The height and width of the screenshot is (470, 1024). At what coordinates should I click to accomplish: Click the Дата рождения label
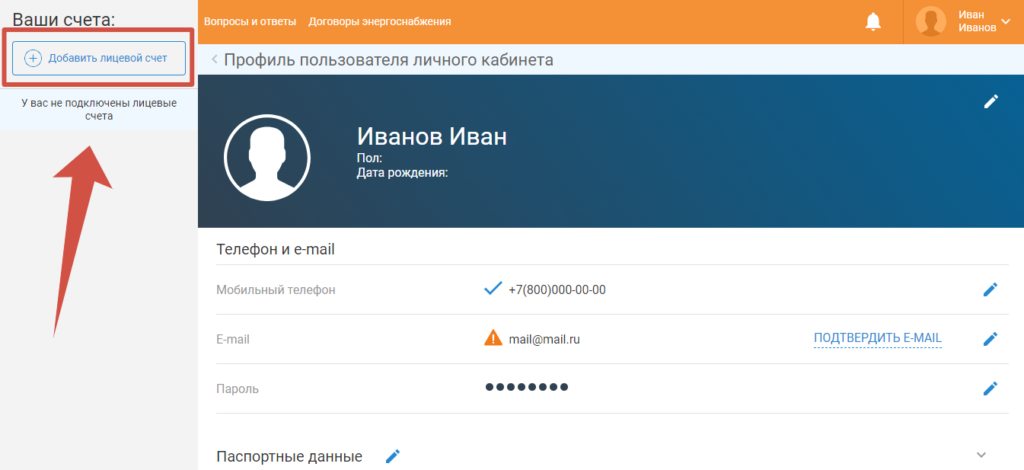point(402,174)
